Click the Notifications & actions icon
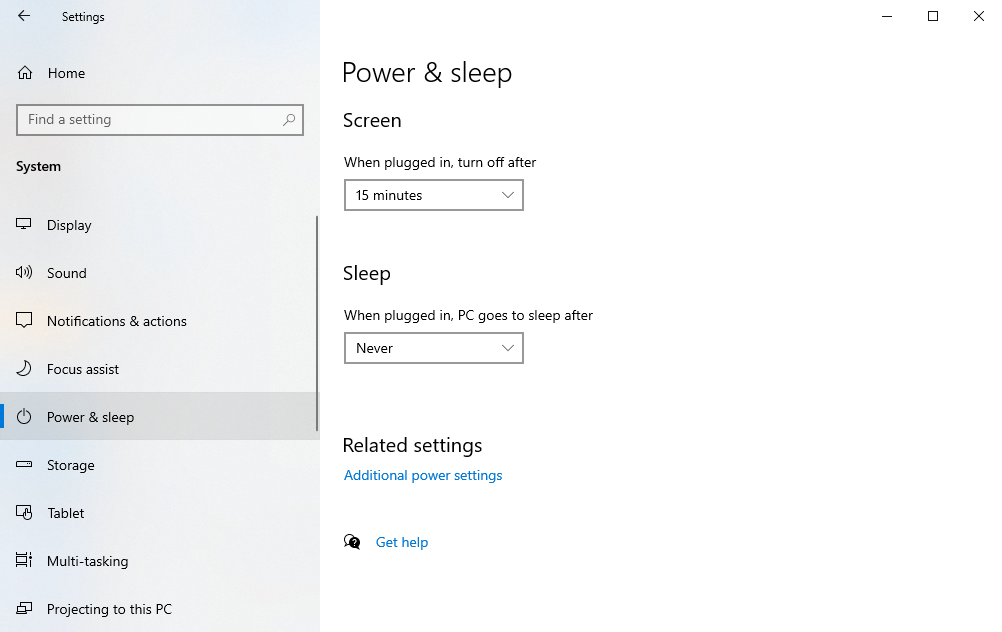 25,321
